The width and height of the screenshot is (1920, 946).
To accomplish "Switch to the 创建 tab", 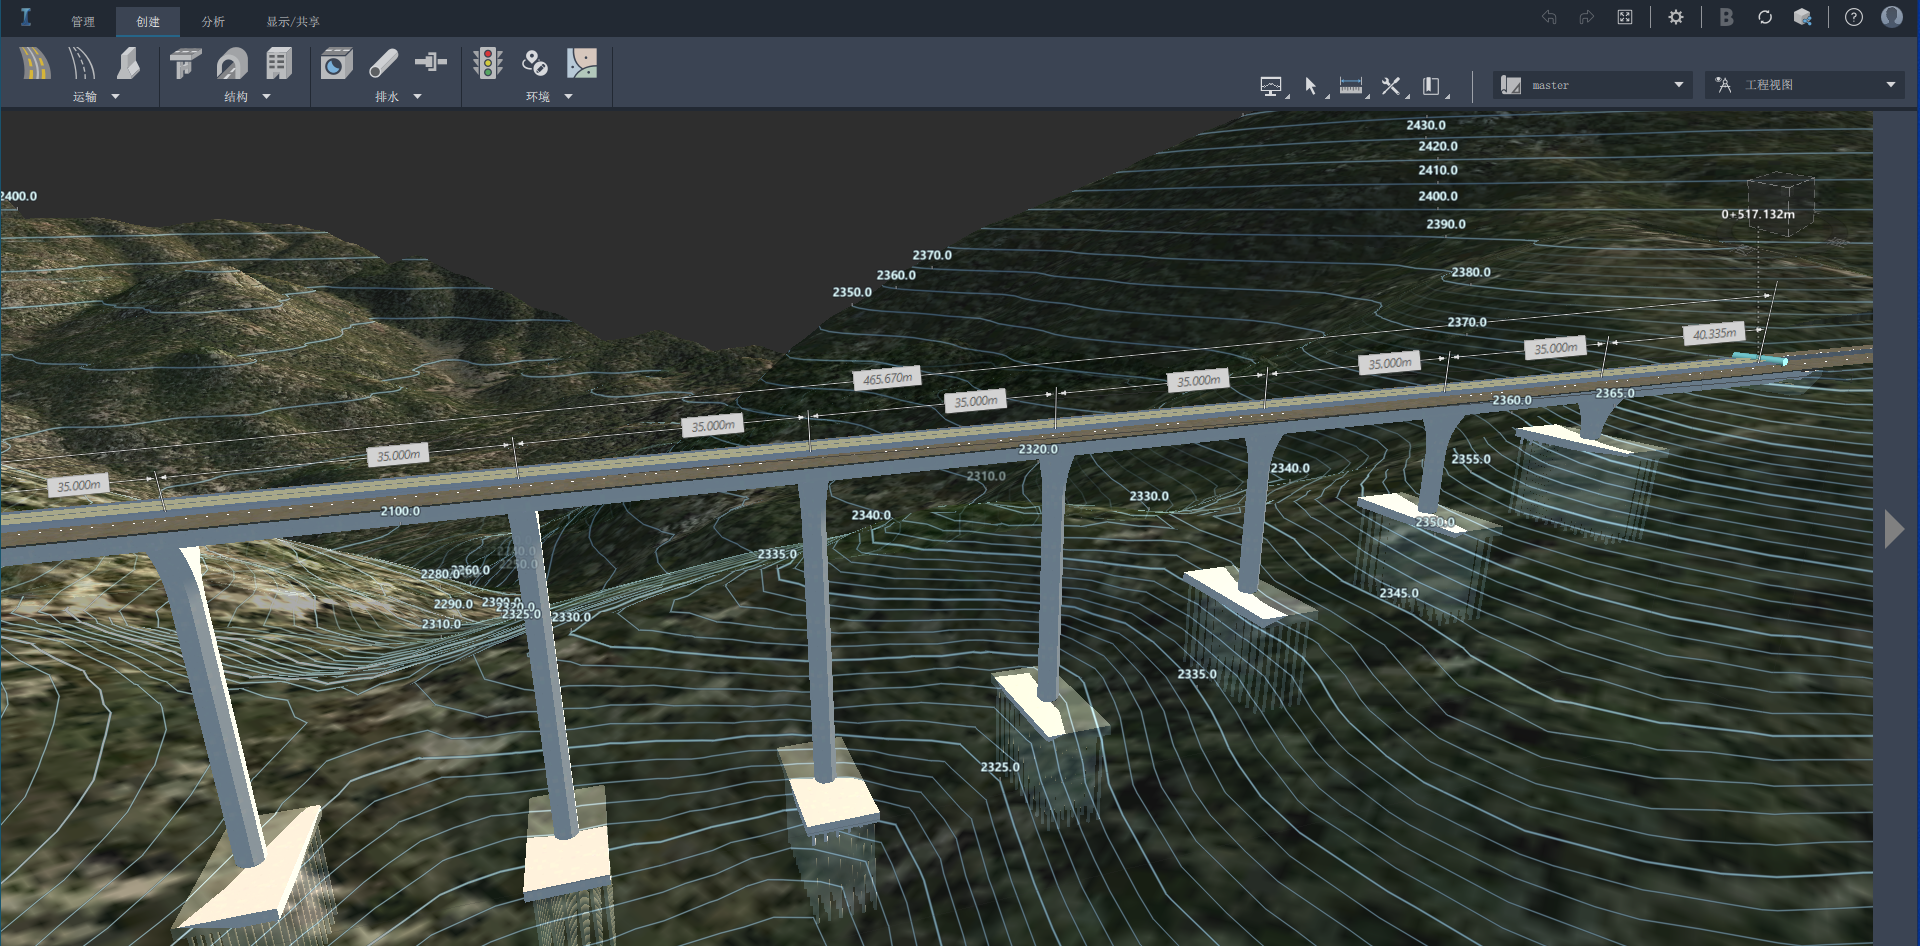I will click(x=148, y=22).
